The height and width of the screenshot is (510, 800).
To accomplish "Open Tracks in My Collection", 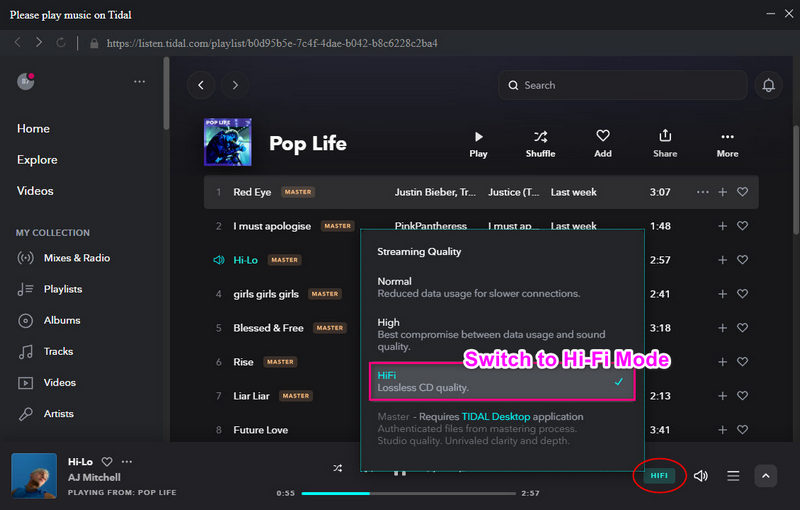I will (x=45, y=351).
